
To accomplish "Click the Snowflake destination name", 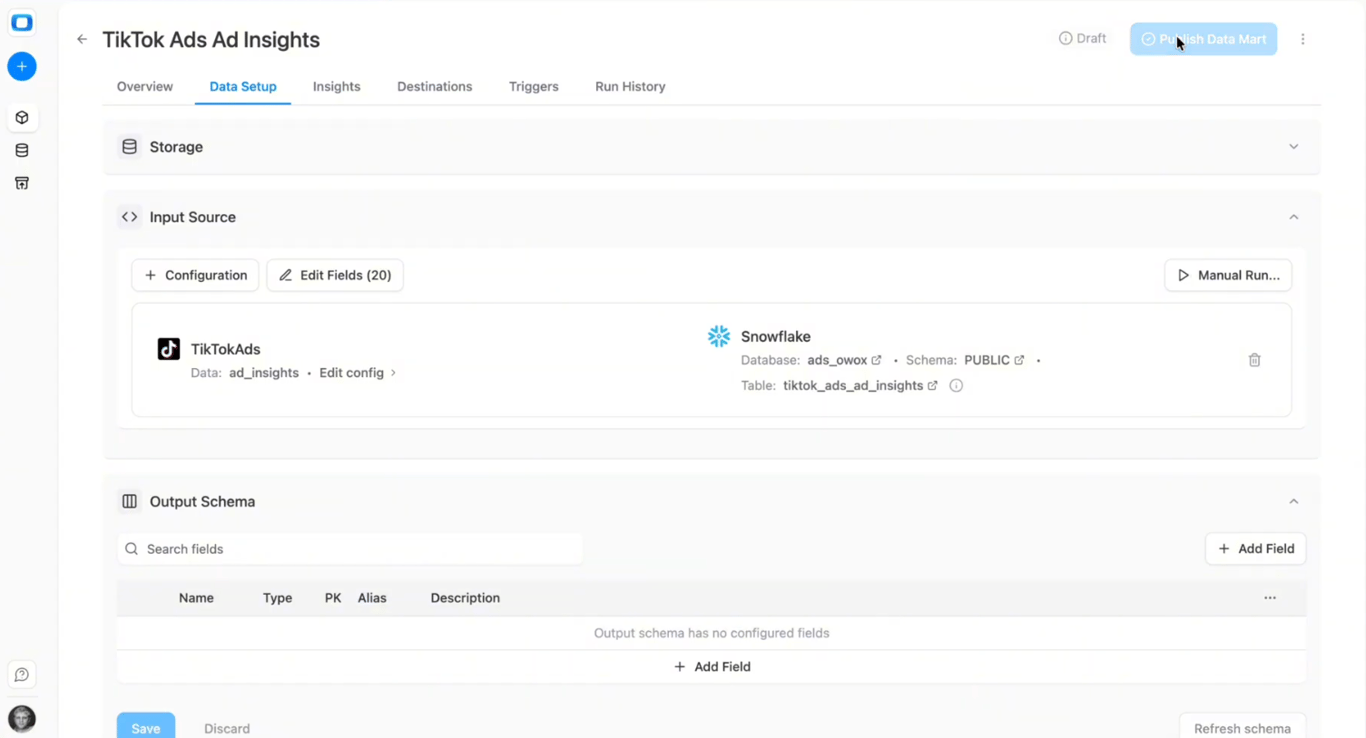I will 776,337.
